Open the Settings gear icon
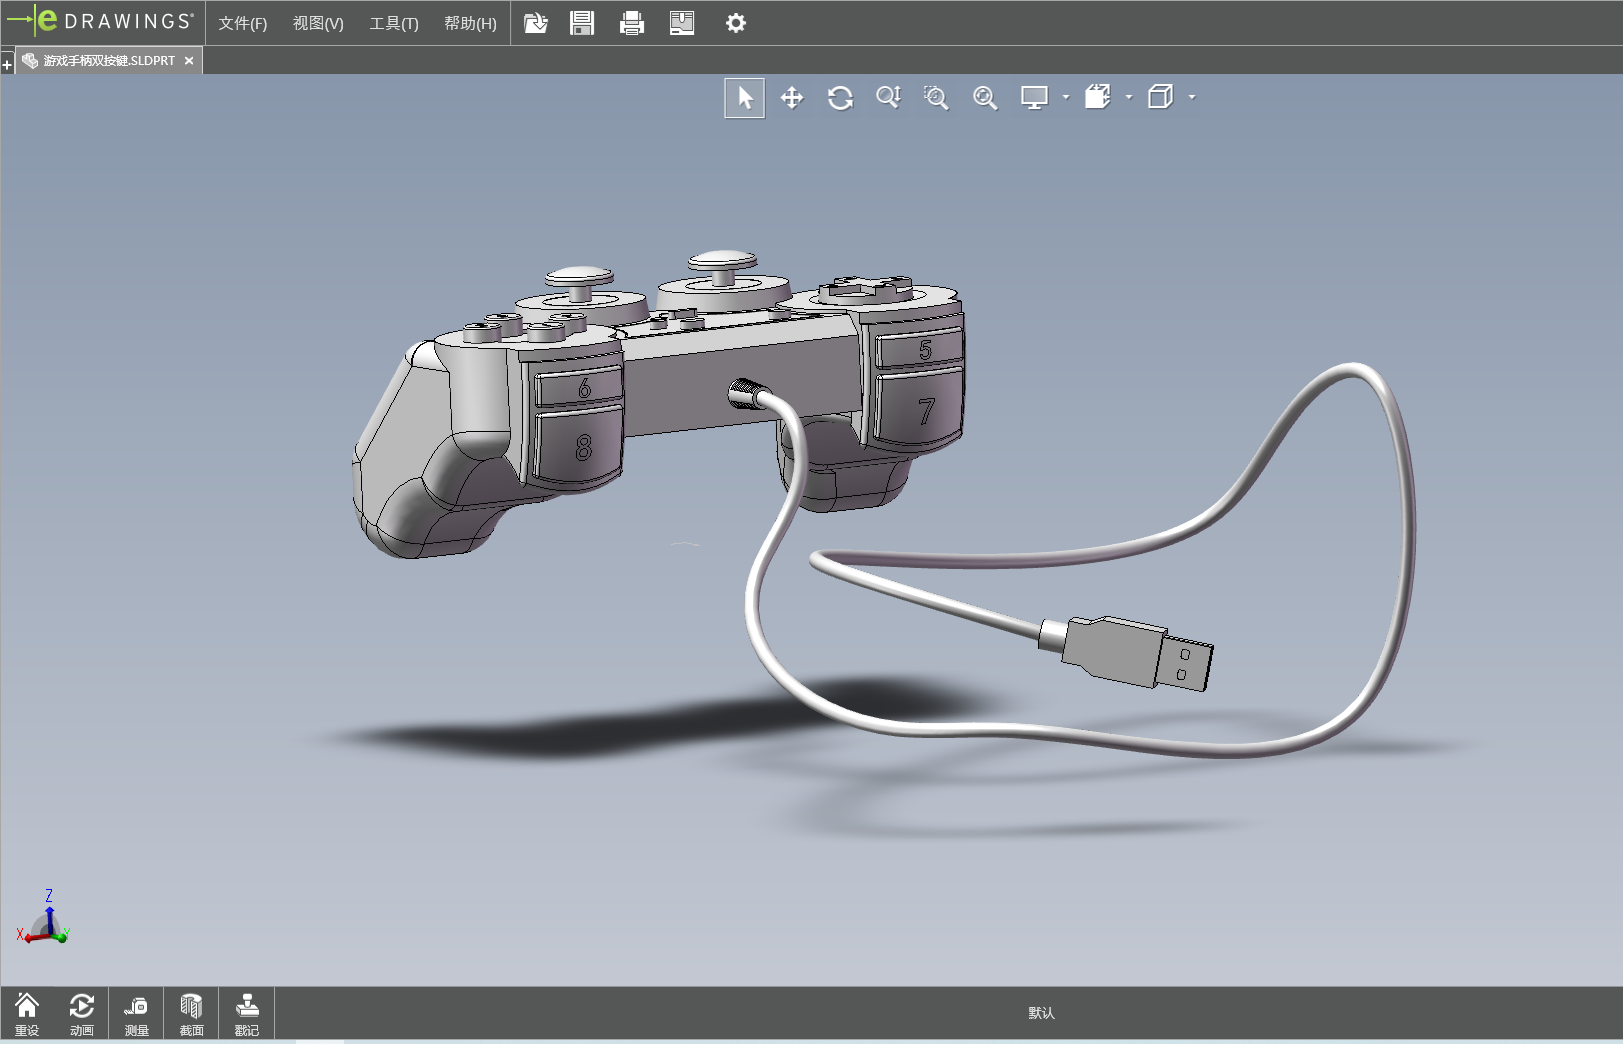1623x1044 pixels. pos(736,23)
